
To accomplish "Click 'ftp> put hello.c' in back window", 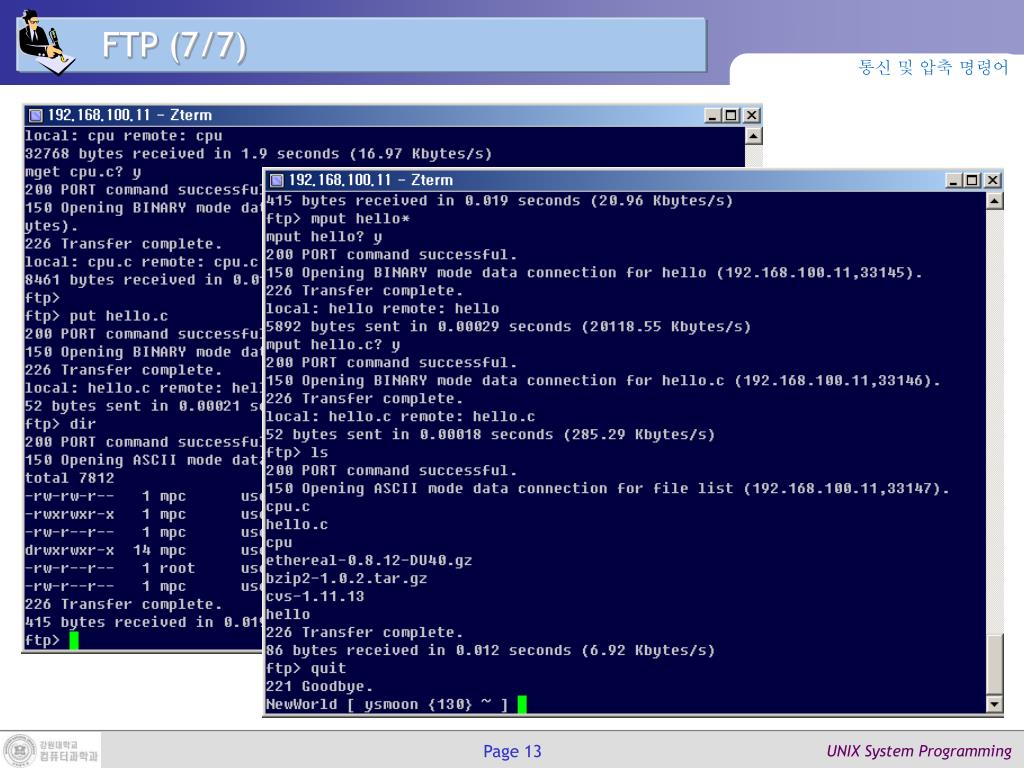I will (x=96, y=316).
